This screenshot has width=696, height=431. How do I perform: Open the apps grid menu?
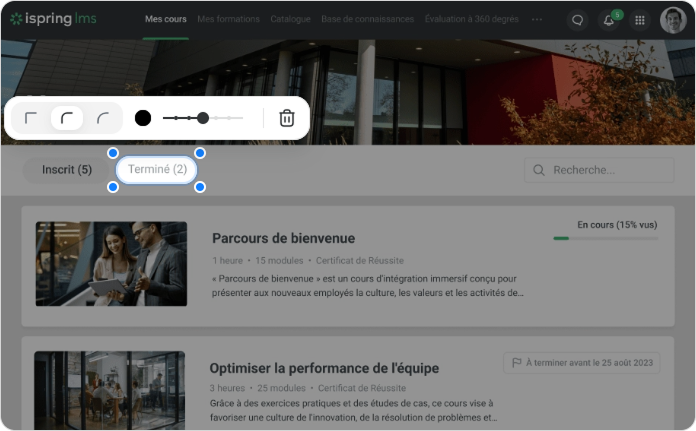pos(641,20)
